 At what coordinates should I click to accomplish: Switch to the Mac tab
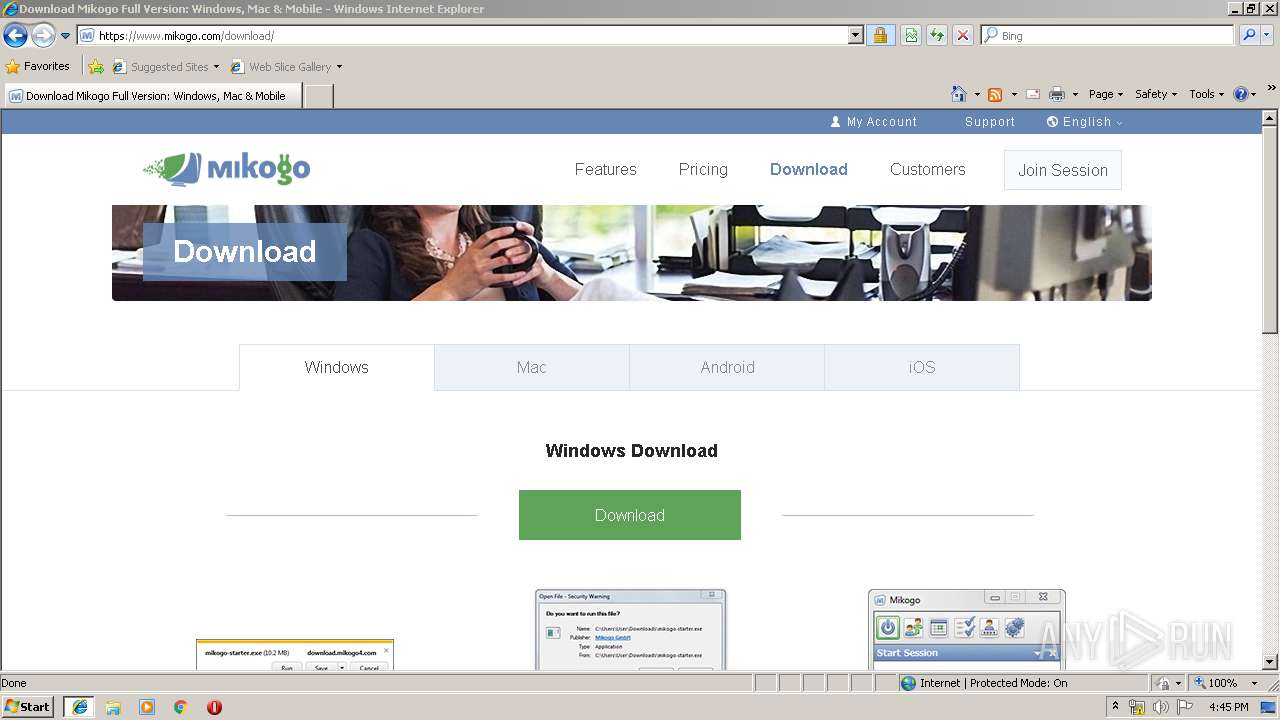(532, 367)
